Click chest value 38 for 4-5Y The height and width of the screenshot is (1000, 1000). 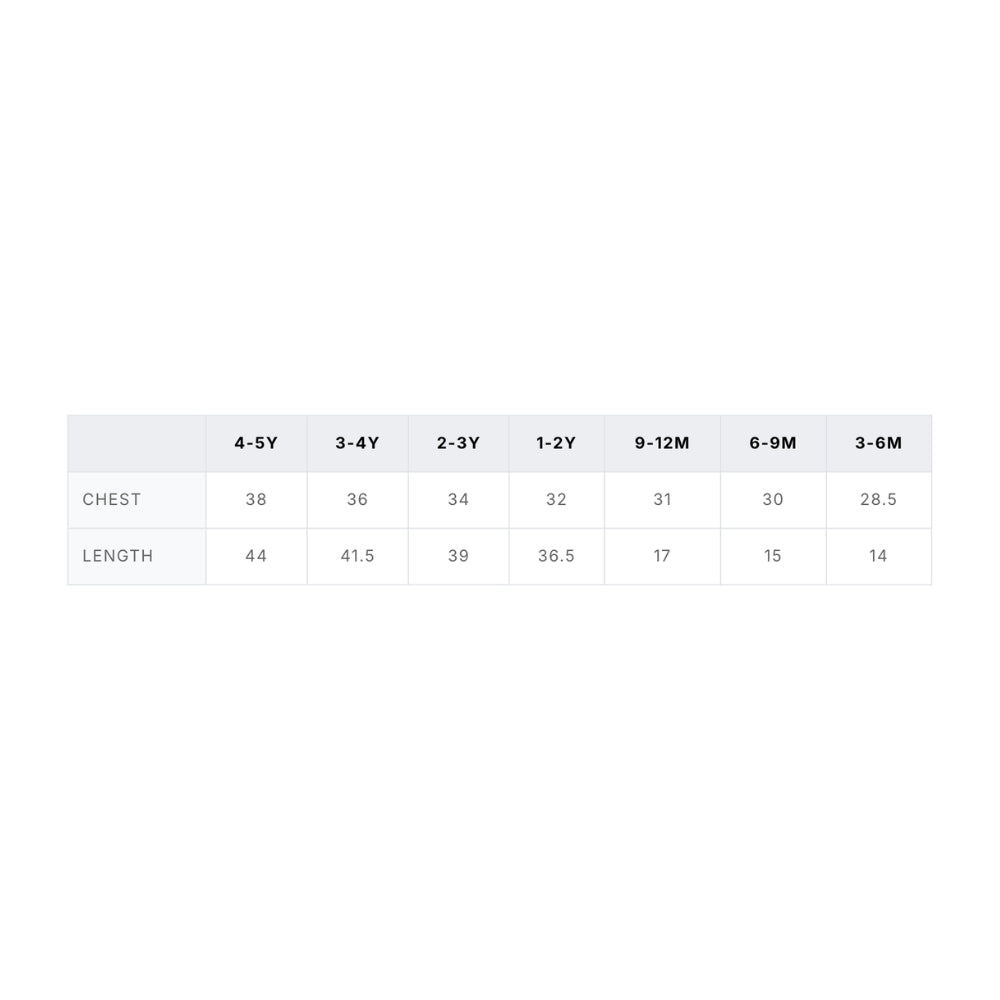click(256, 499)
